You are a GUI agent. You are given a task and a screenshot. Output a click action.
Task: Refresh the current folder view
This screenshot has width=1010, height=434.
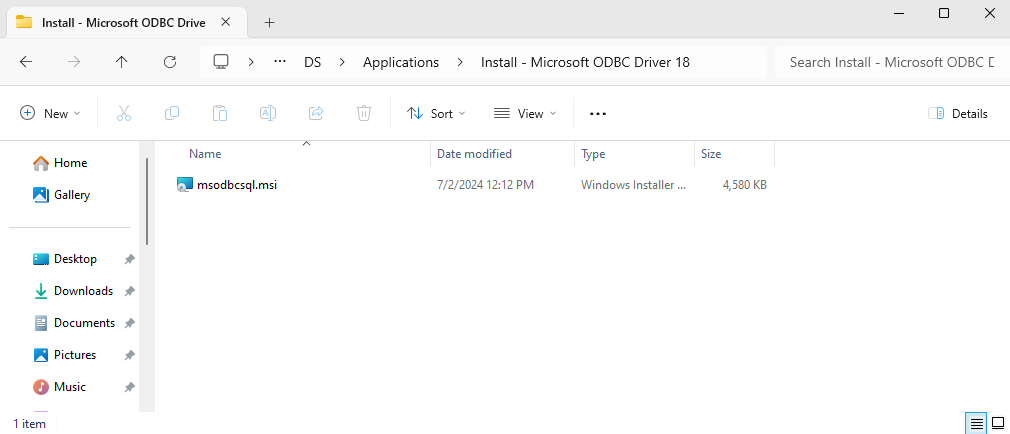[170, 62]
